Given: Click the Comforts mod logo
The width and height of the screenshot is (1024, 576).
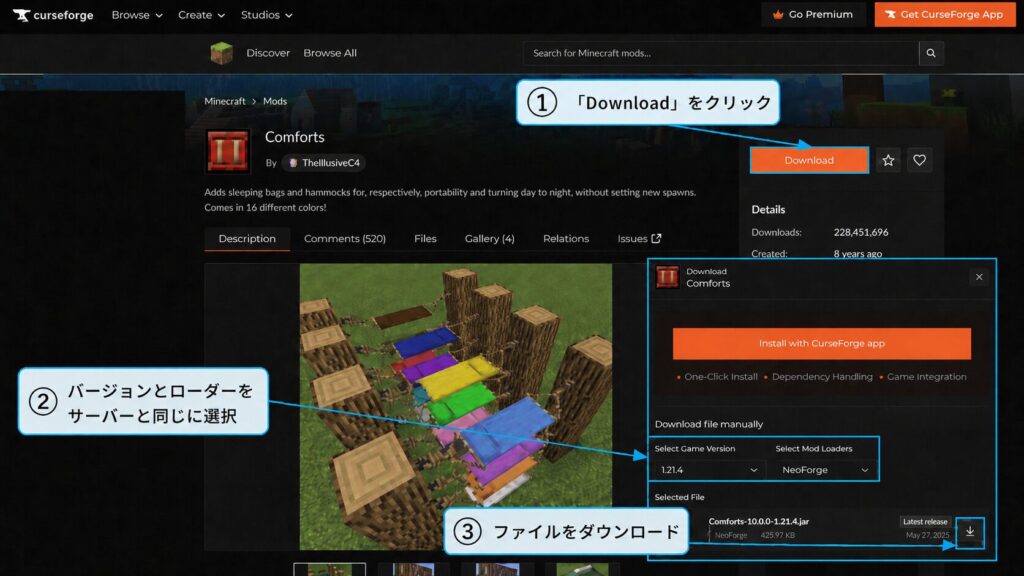Looking at the screenshot, I should [228, 151].
